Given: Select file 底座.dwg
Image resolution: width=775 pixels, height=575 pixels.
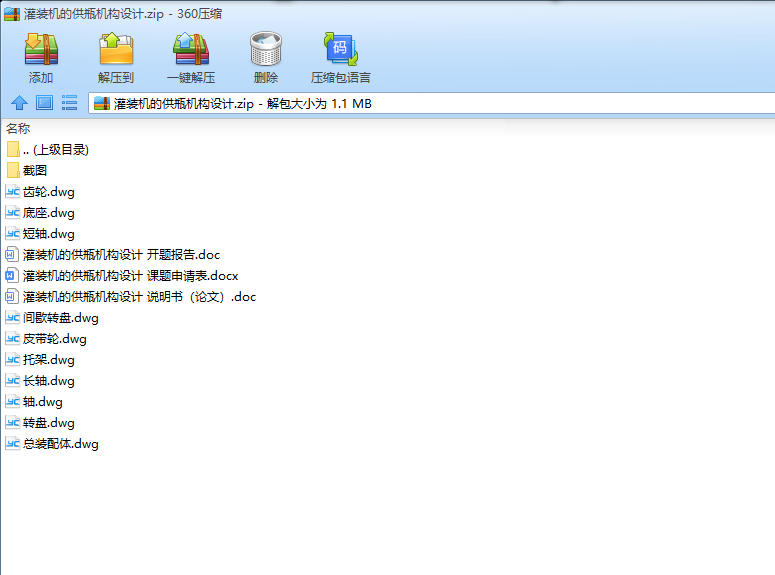Looking at the screenshot, I should (x=40, y=213).
